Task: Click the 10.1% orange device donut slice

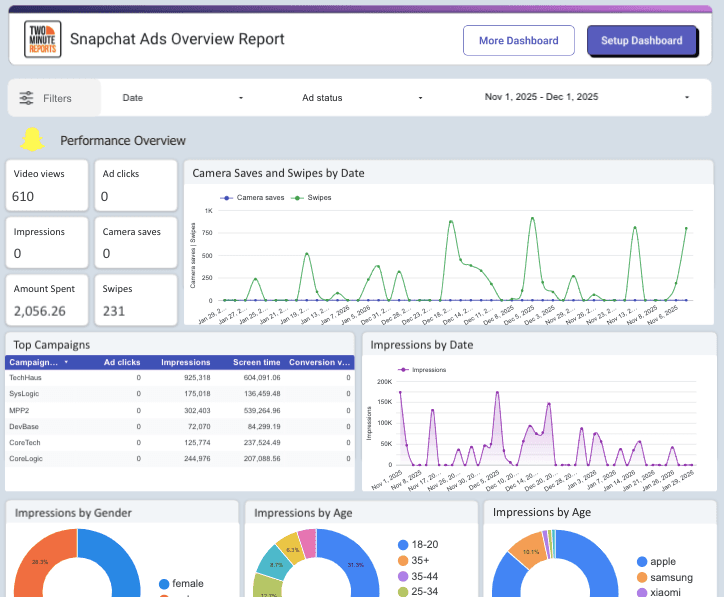Action: [x=531, y=551]
